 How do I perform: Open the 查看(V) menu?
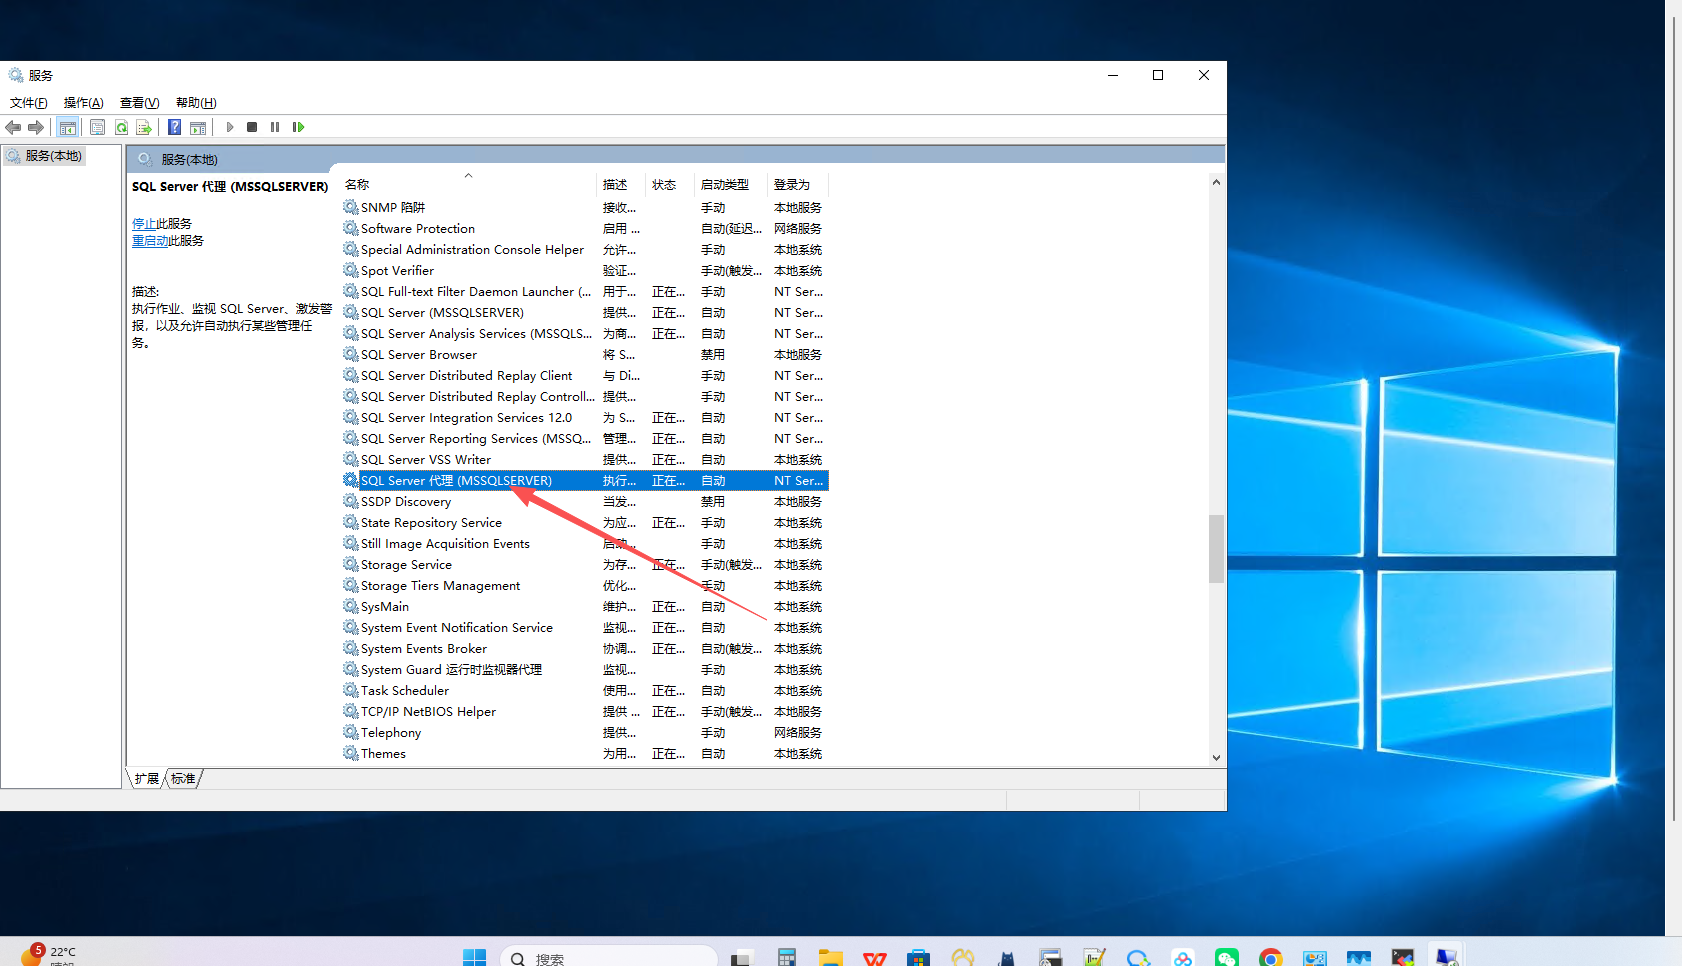(140, 103)
